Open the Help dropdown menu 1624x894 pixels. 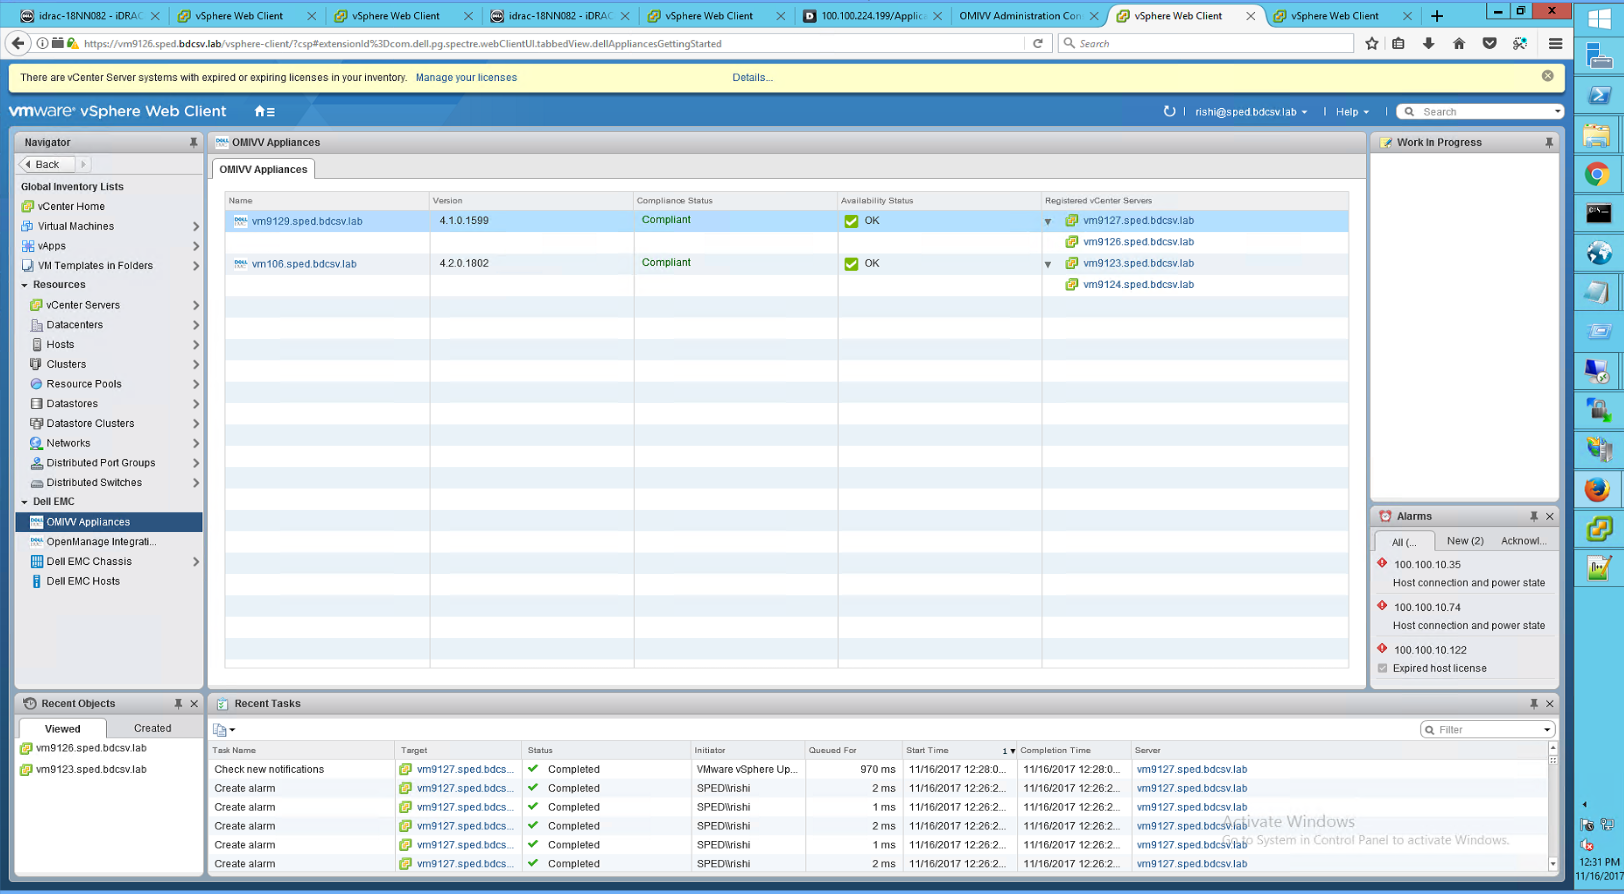coord(1352,112)
